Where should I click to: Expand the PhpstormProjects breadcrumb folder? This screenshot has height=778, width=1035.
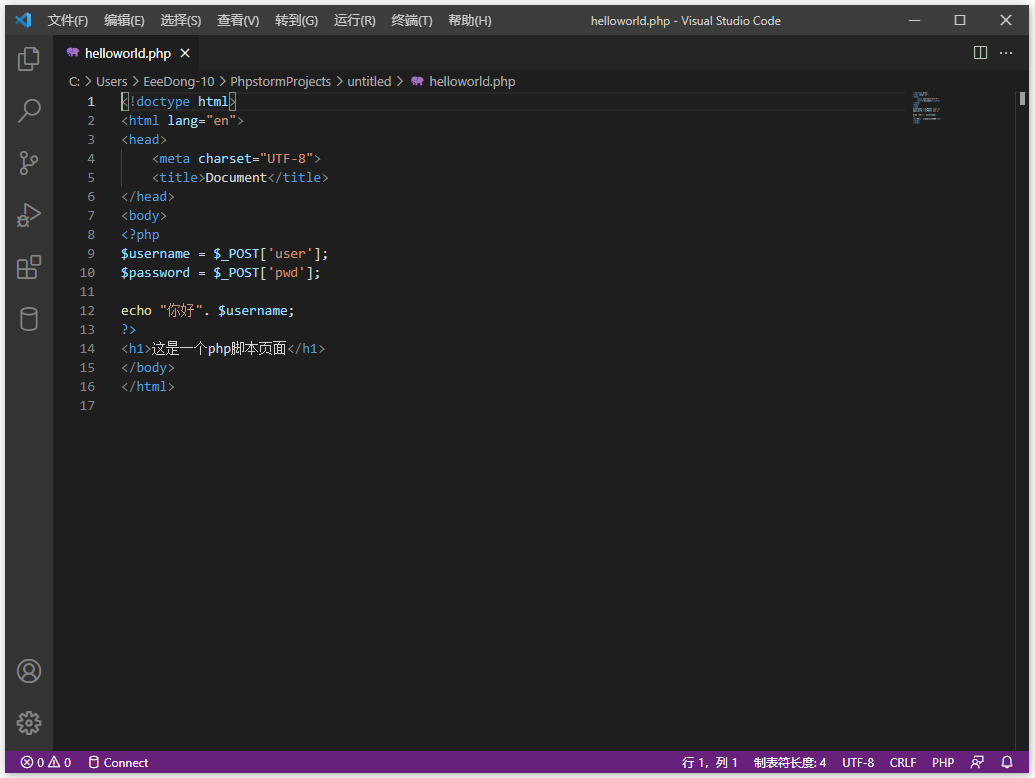280,82
